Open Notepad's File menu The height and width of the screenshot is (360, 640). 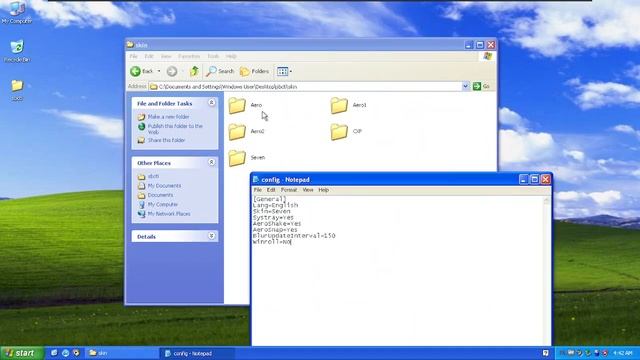(x=258, y=190)
